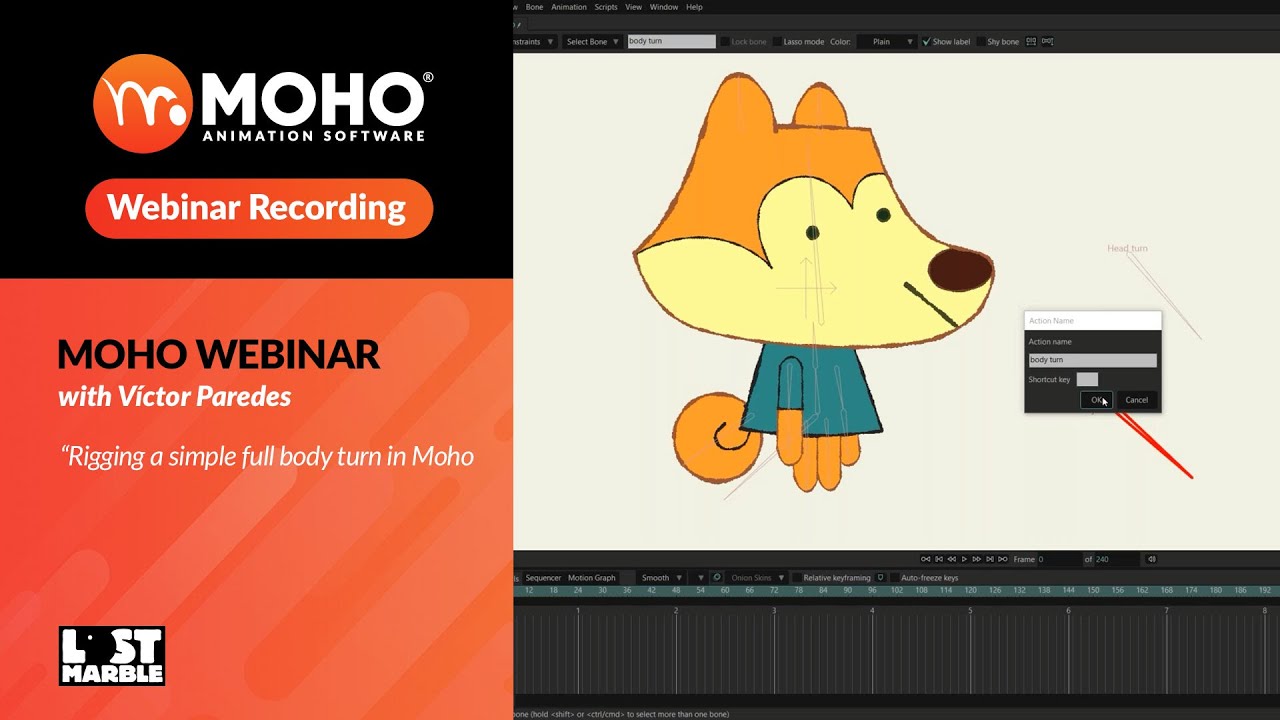Image resolution: width=1280 pixels, height=720 pixels.
Task: Click frame 120 on the timeline ruler
Action: coord(970,591)
